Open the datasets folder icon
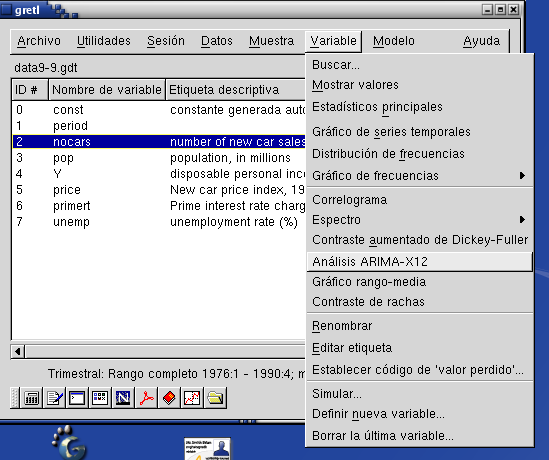 [x=215, y=398]
